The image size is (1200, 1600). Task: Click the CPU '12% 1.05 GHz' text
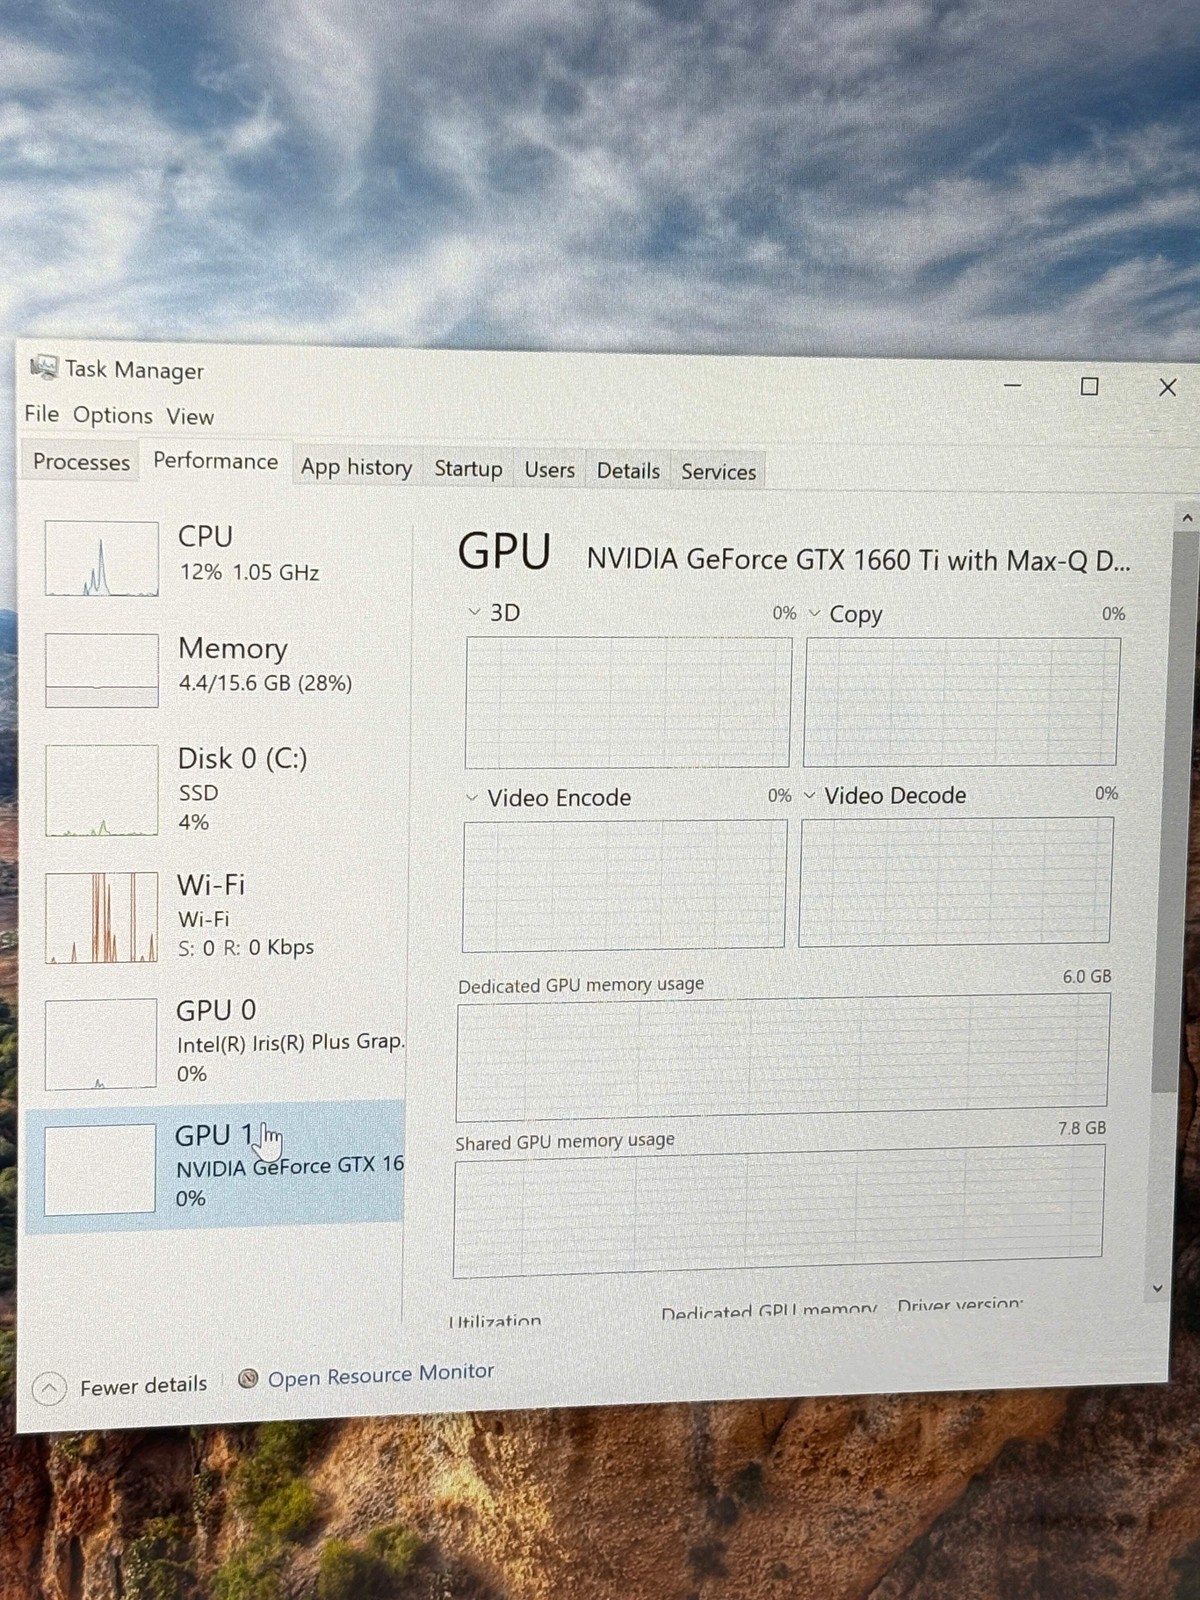coord(249,573)
